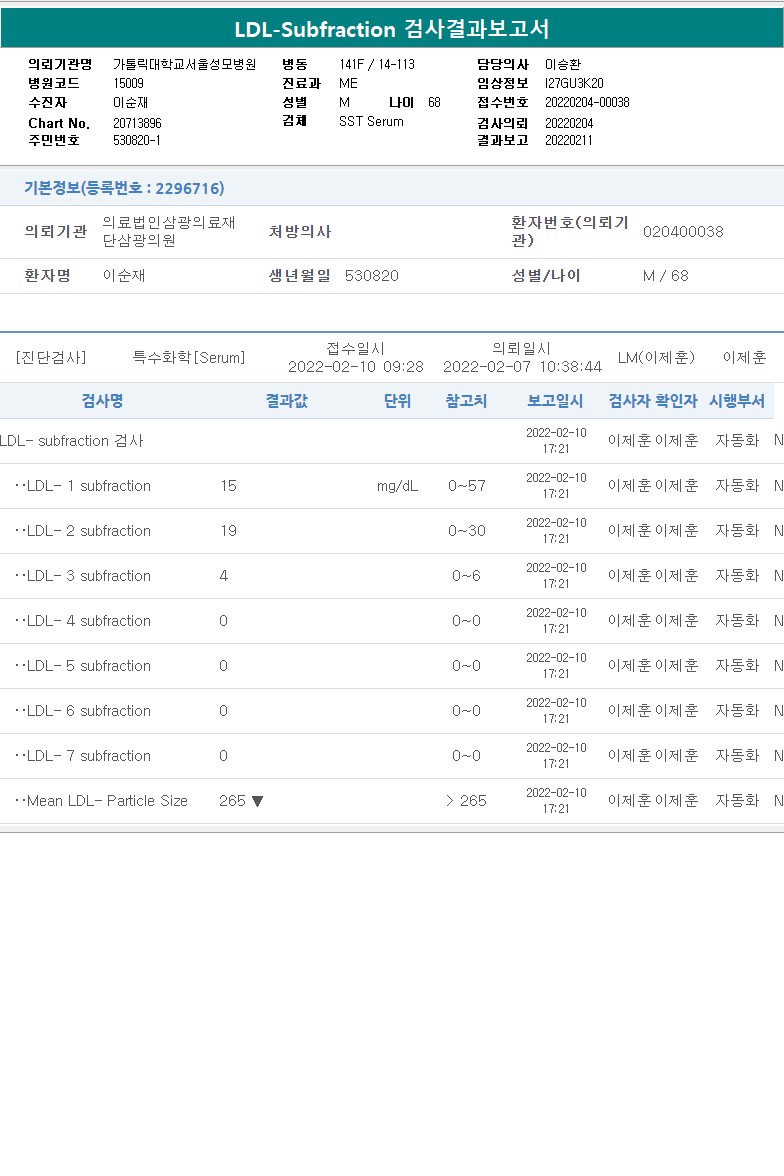Select the LDL- 1 subfraction row
Image resolution: width=784 pixels, height=1176 pixels.
pyautogui.click(x=392, y=486)
